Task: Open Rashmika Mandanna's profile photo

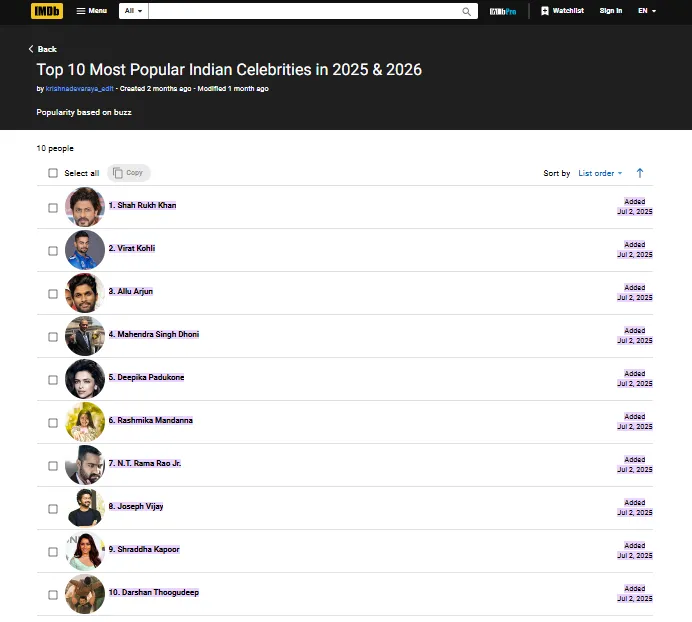Action: (x=85, y=422)
